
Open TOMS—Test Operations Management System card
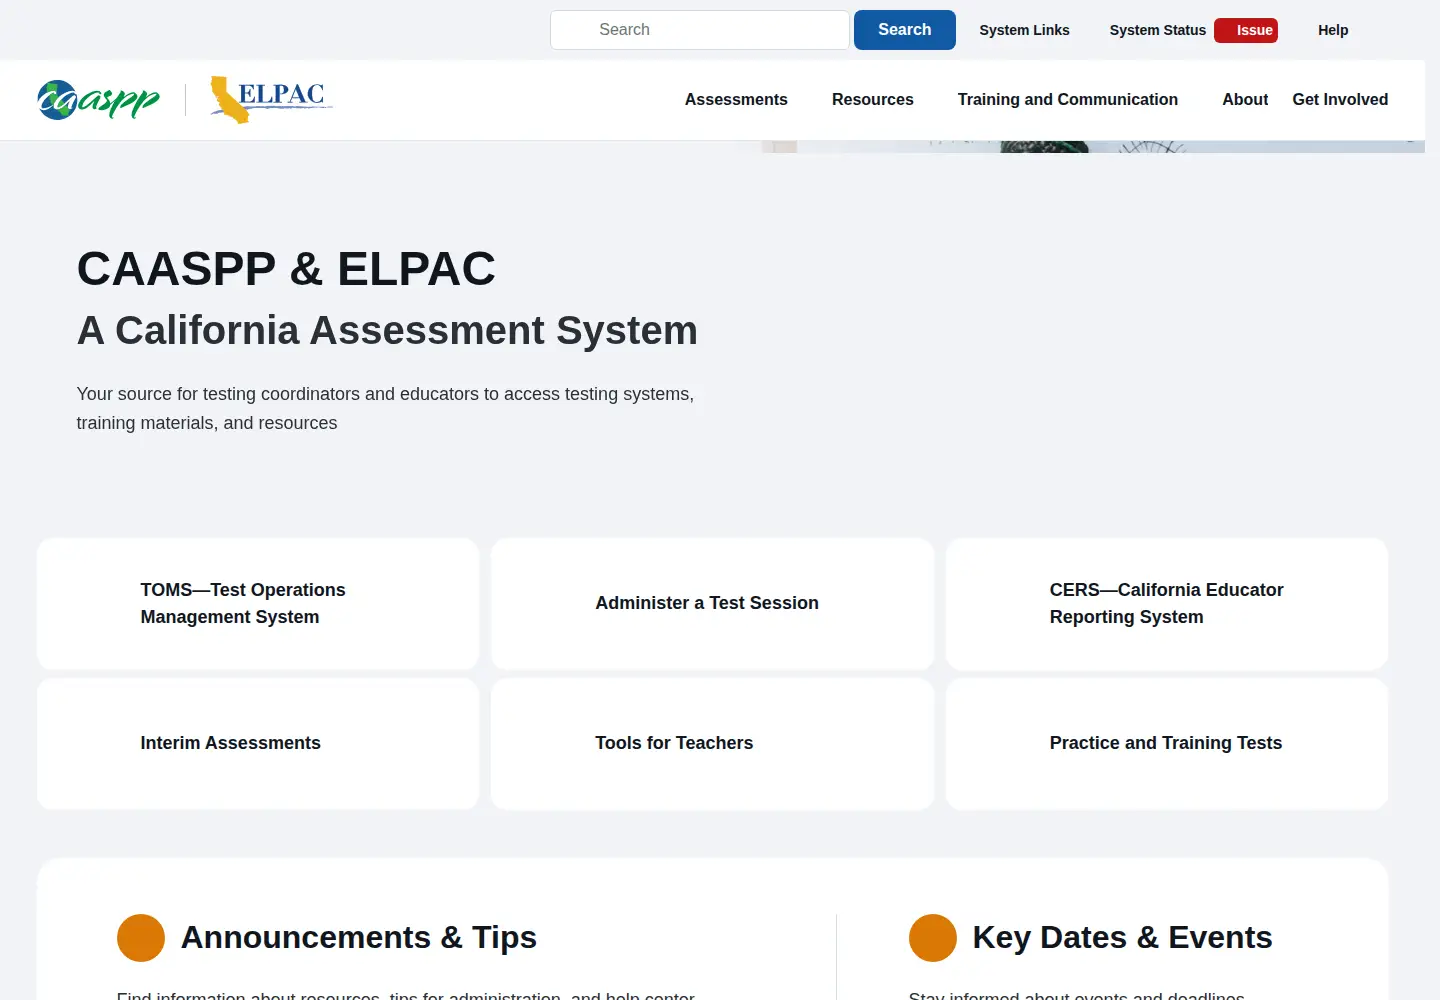point(258,604)
